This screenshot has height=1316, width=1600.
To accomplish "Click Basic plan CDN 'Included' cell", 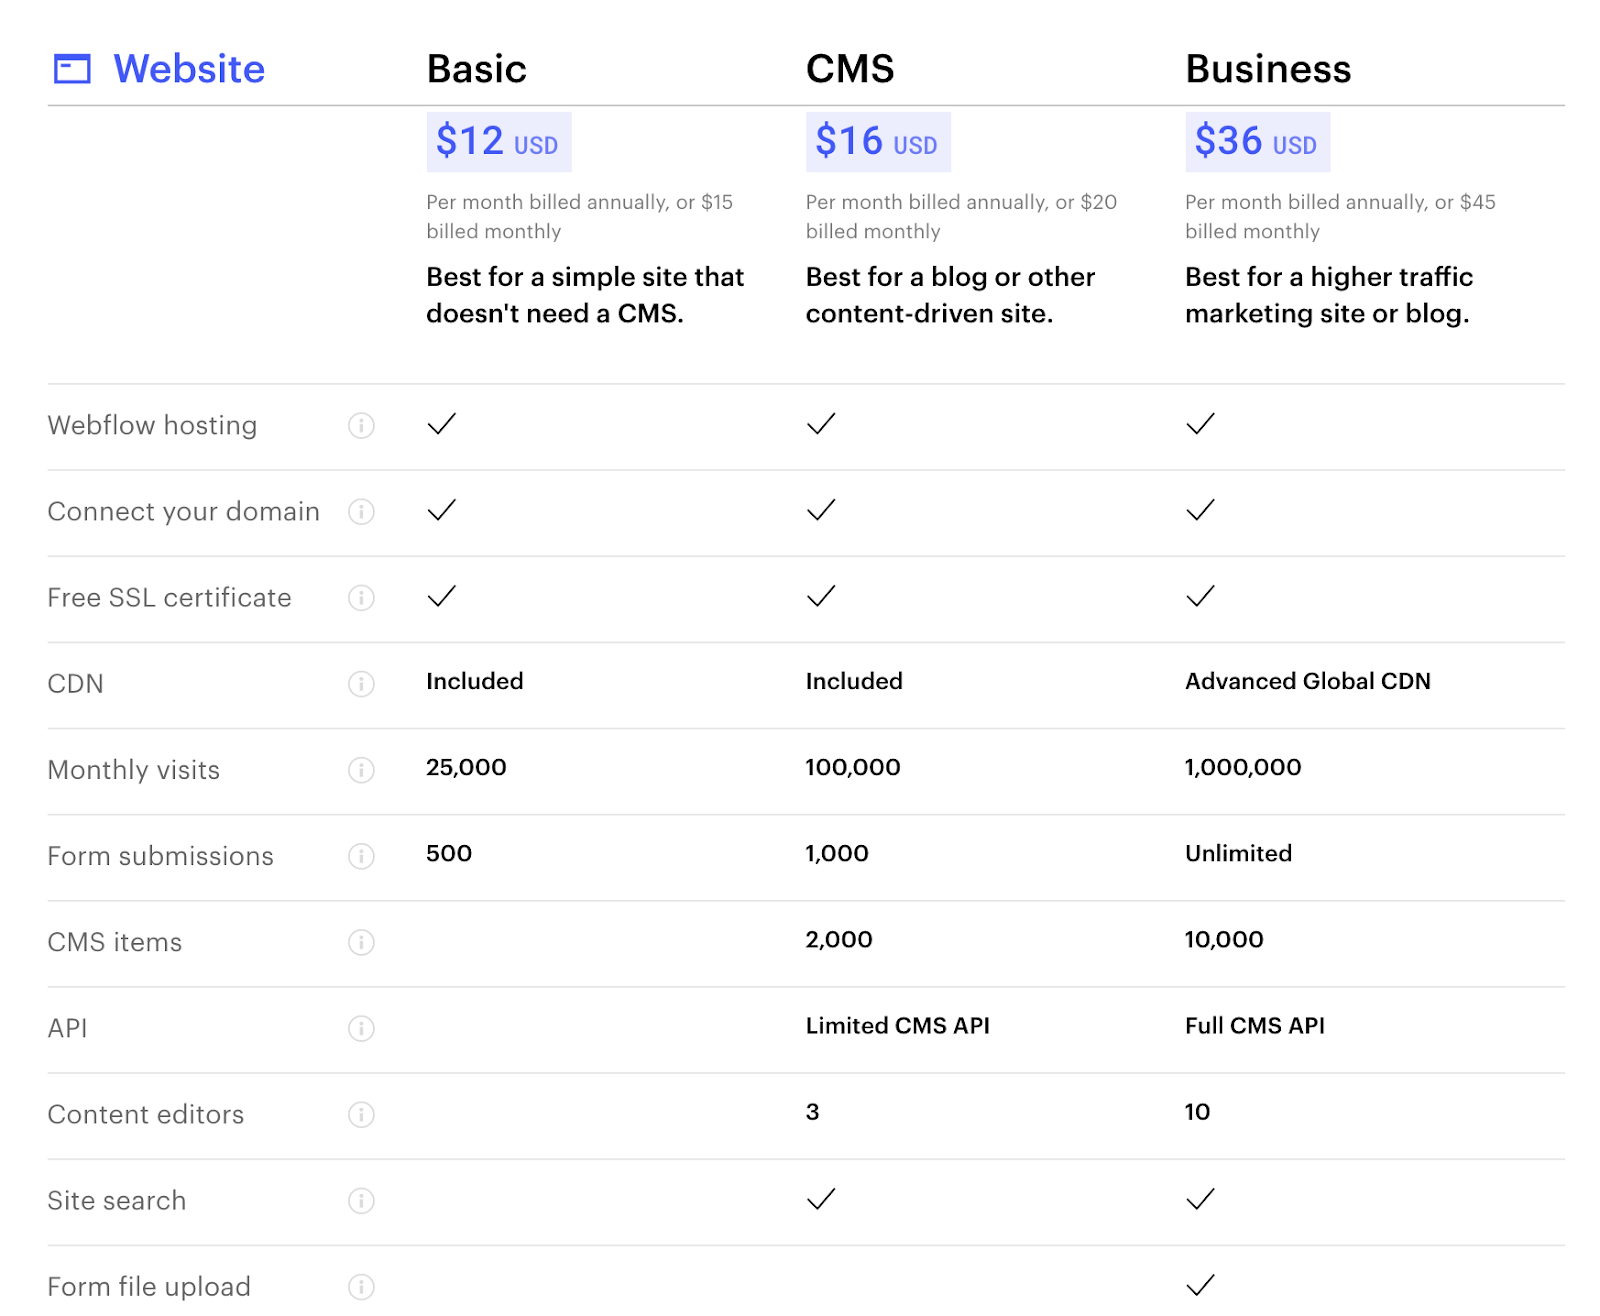I will [475, 681].
